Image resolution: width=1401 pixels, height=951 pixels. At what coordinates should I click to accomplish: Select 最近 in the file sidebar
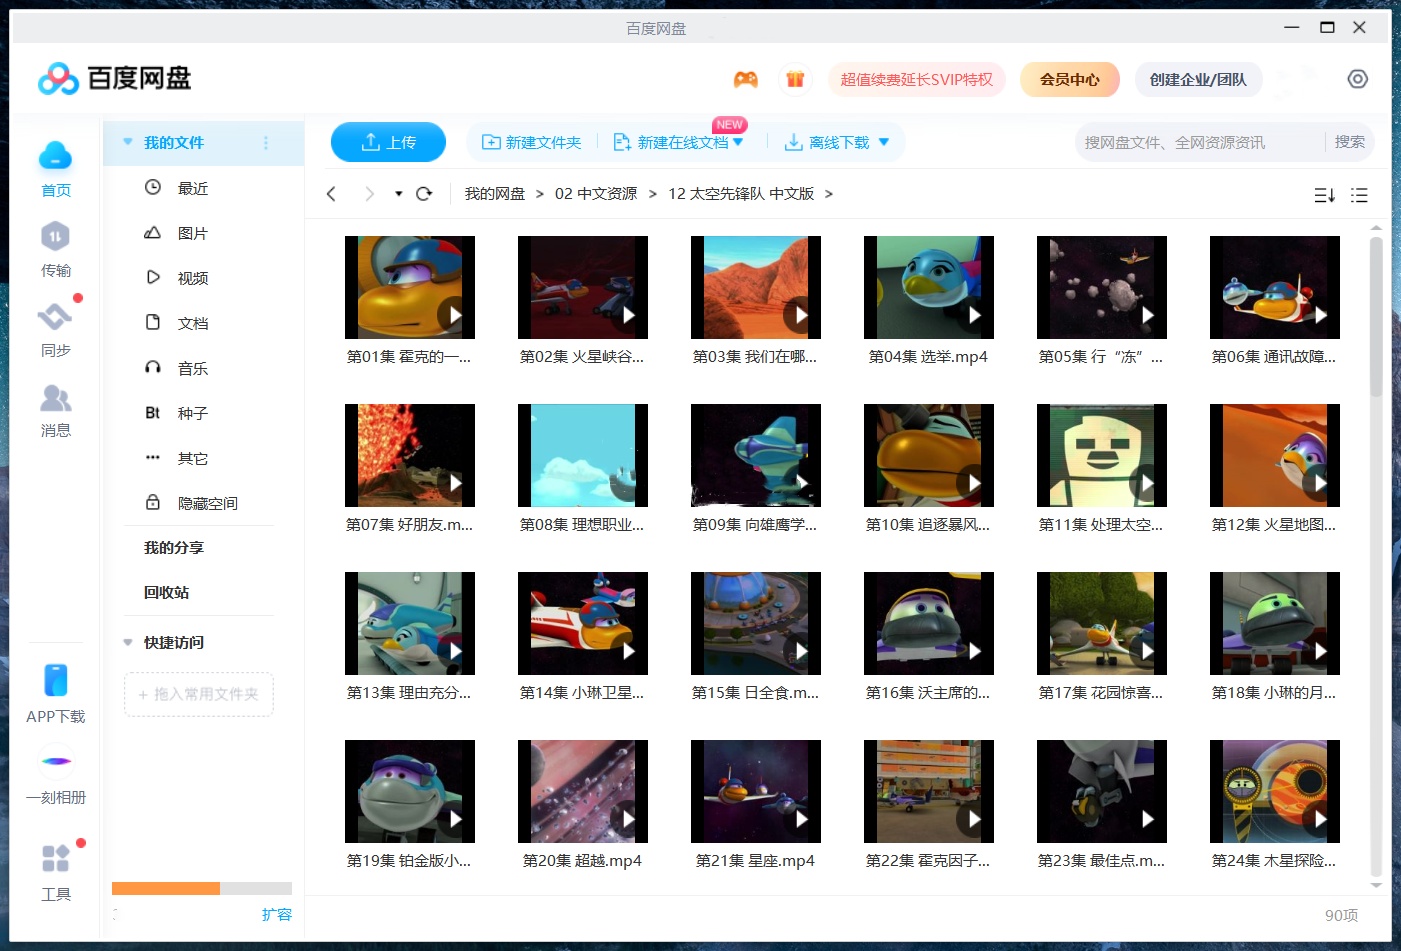pos(193,188)
